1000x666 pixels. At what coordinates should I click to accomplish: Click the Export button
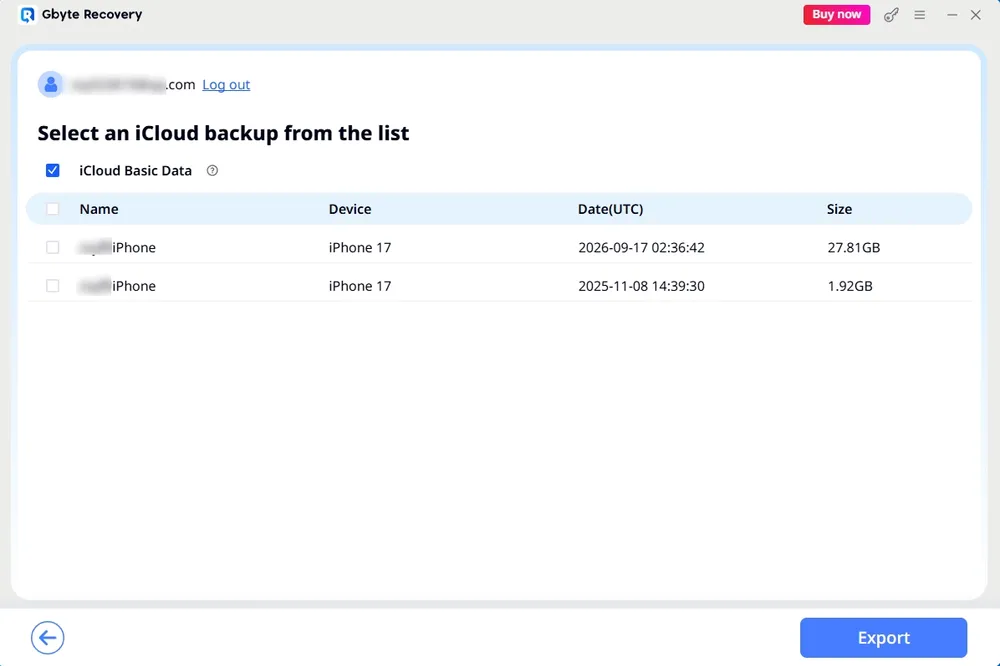tap(883, 637)
